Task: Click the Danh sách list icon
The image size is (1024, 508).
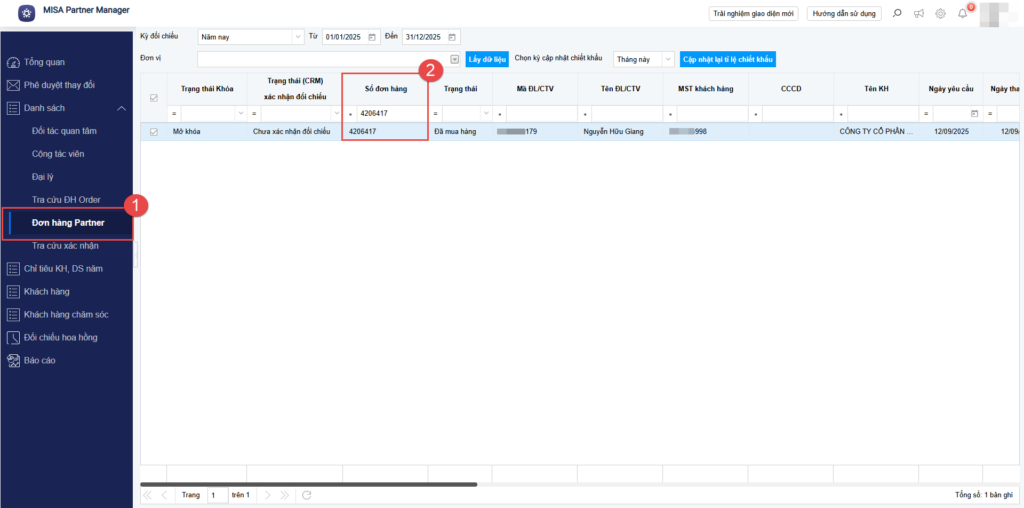Action: (x=13, y=108)
